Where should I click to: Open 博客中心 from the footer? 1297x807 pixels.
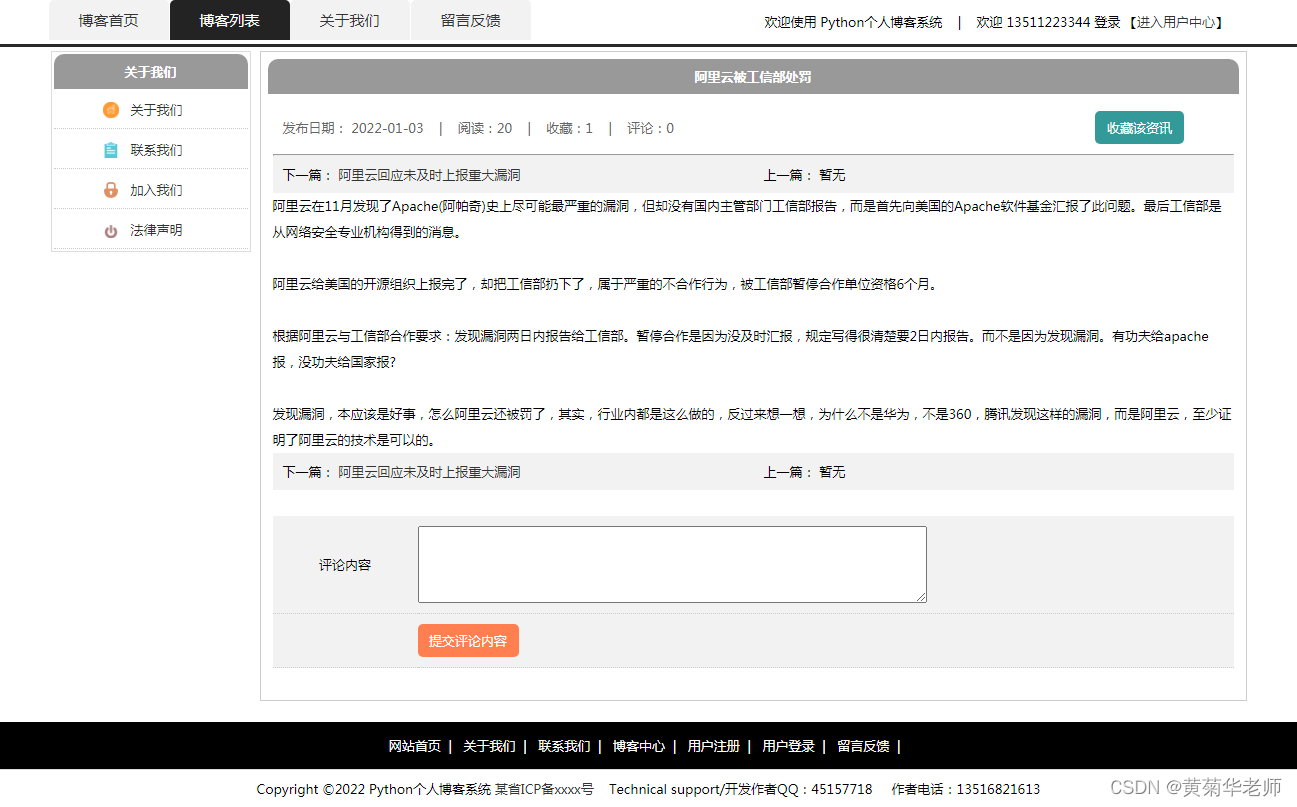coord(639,746)
